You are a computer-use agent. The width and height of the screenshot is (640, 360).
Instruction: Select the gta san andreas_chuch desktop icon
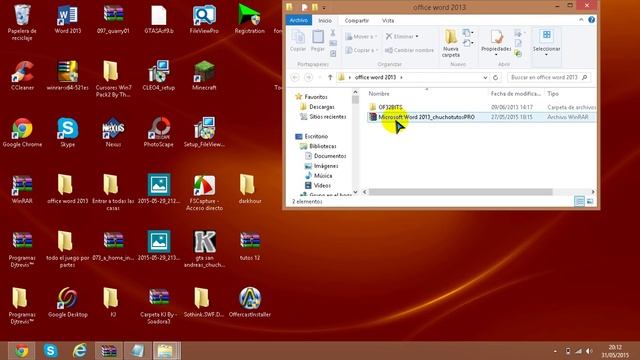[x=204, y=249]
